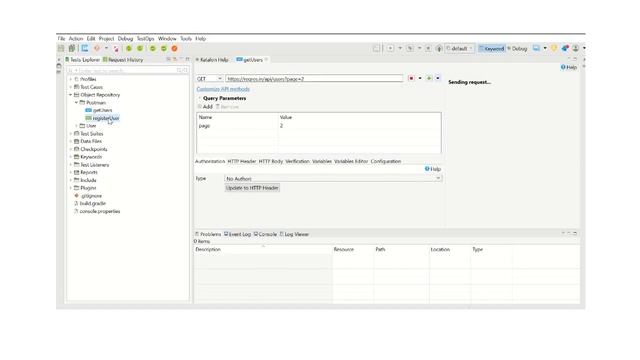Open the default profile dropdown
This screenshot has width=640, height=360.
[460, 49]
